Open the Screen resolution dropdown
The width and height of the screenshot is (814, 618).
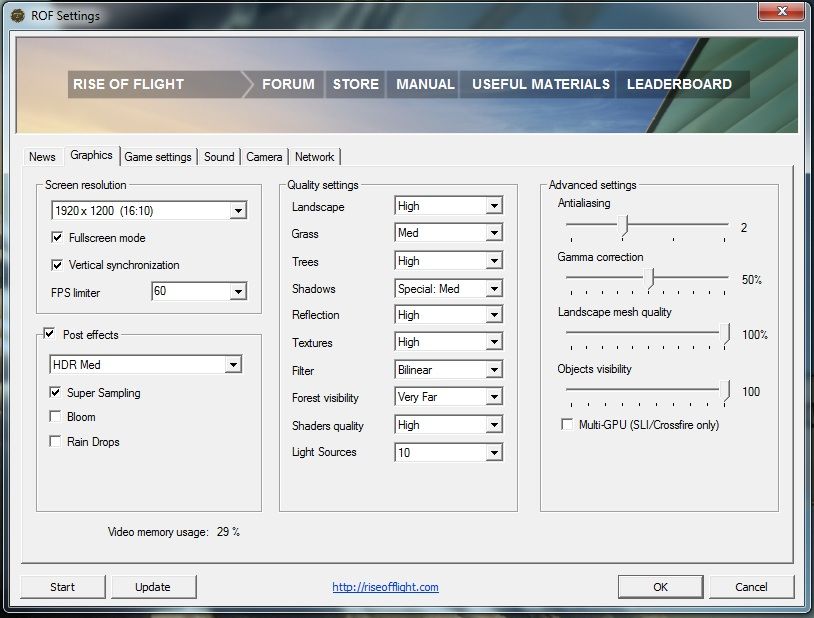coord(149,210)
